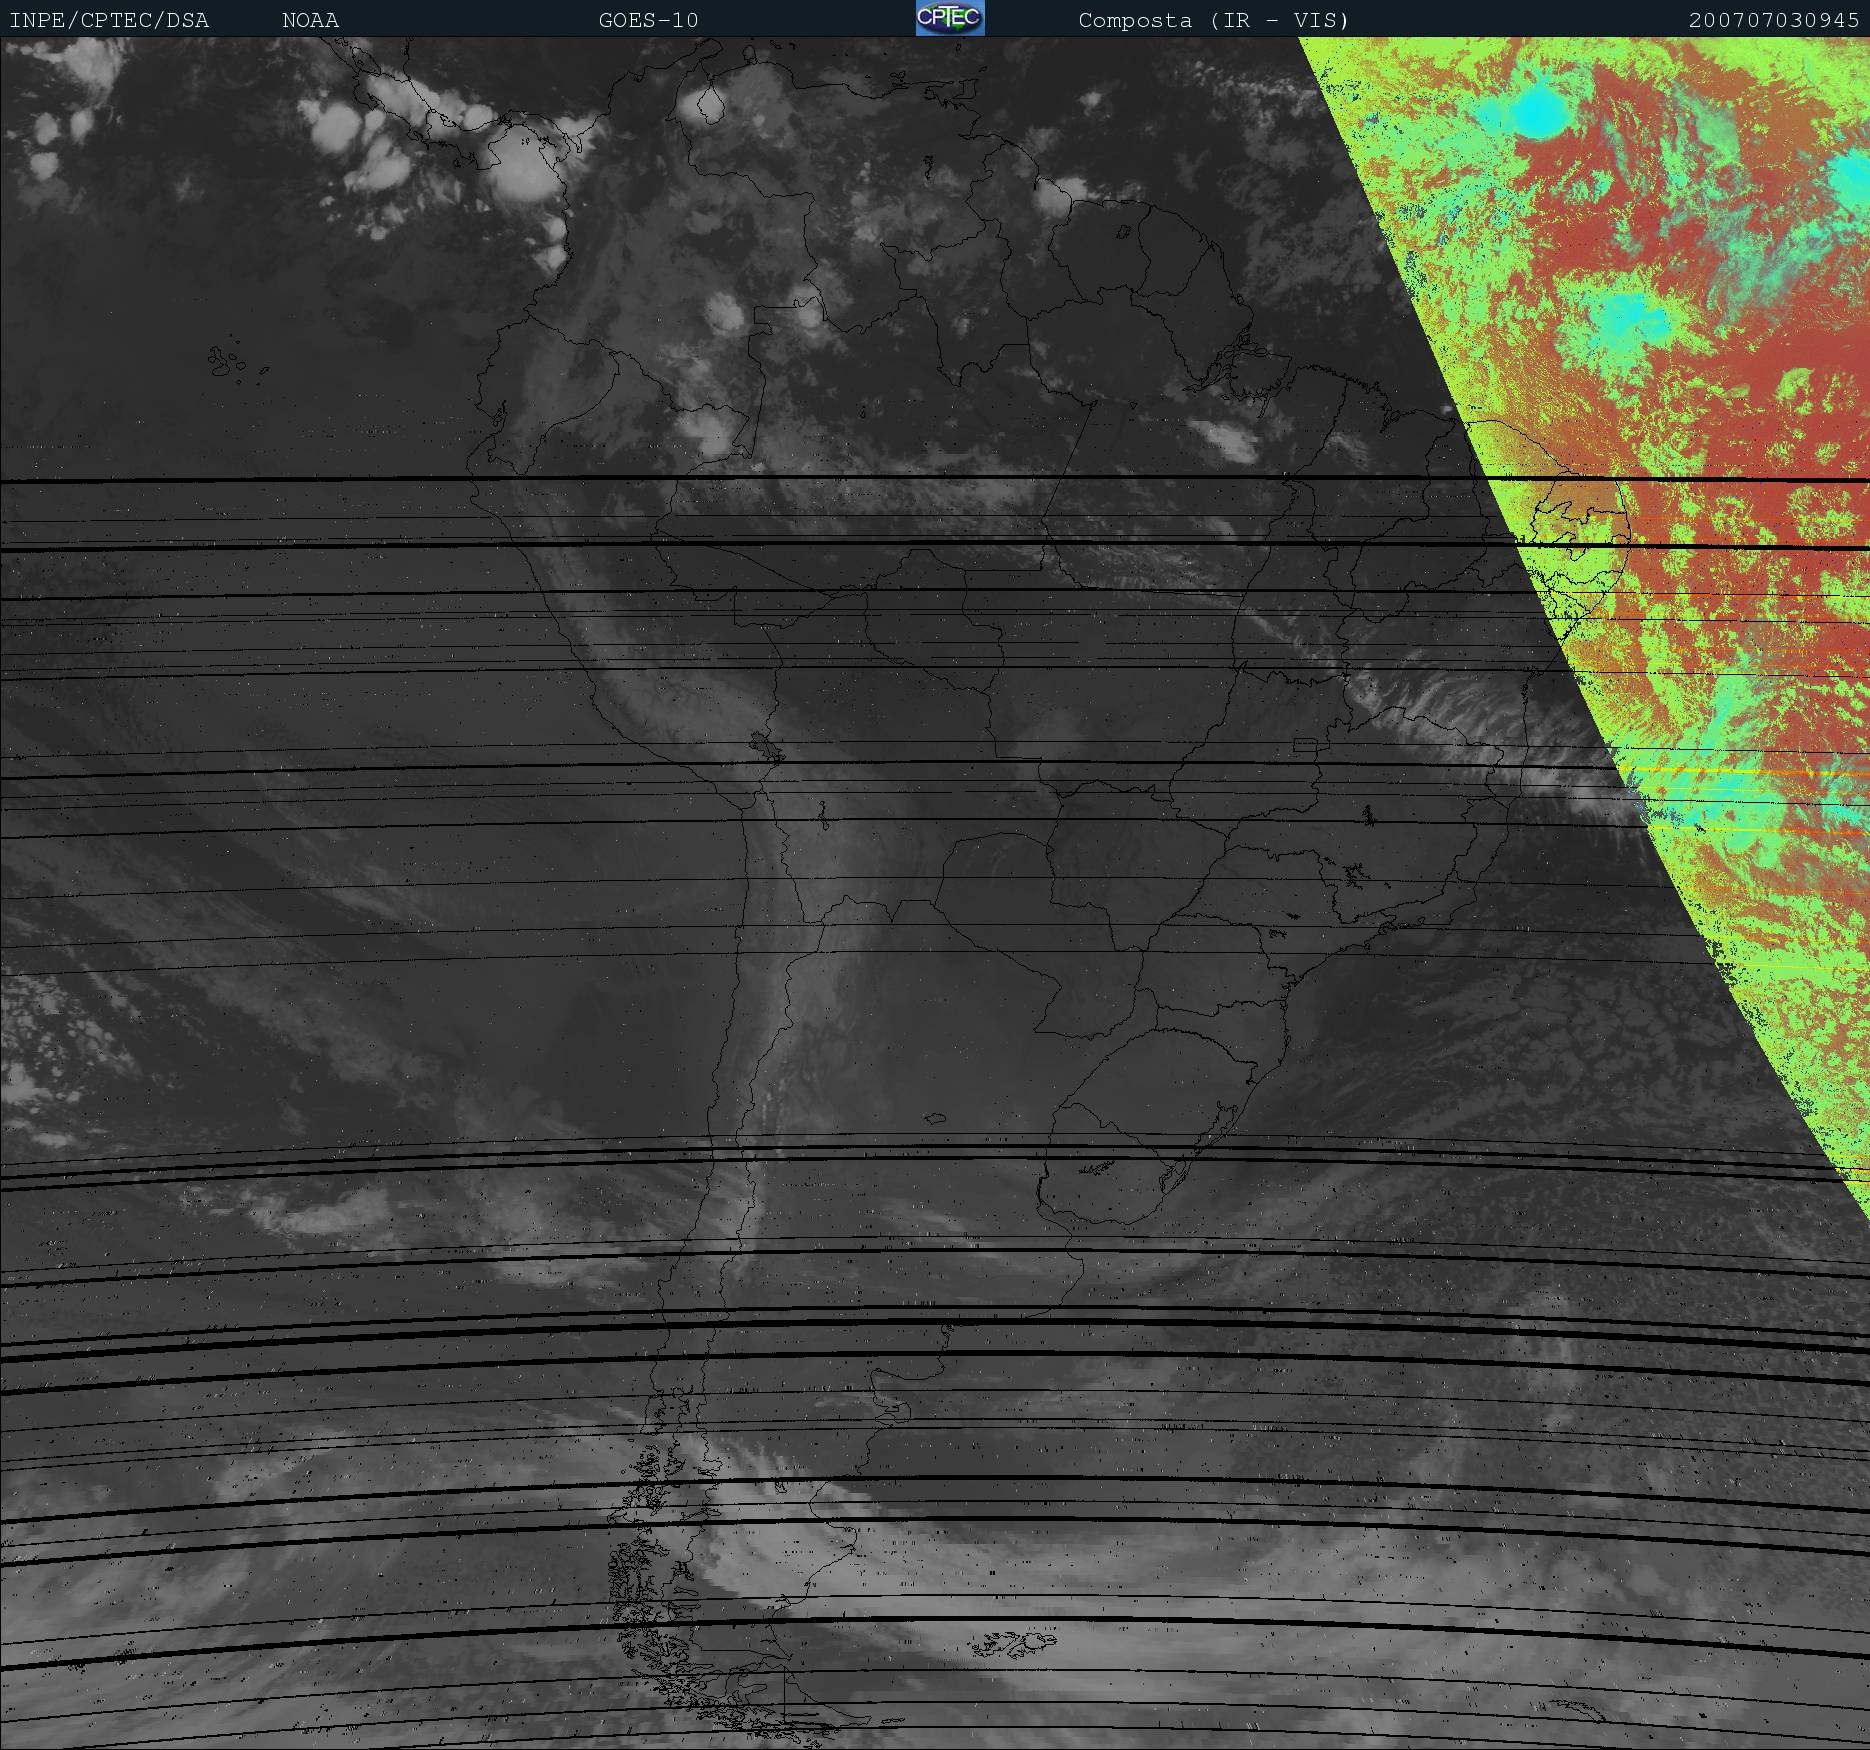Viewport: 1870px width, 1750px height.
Task: Select the GOES-10 satellite label
Action: click(648, 20)
